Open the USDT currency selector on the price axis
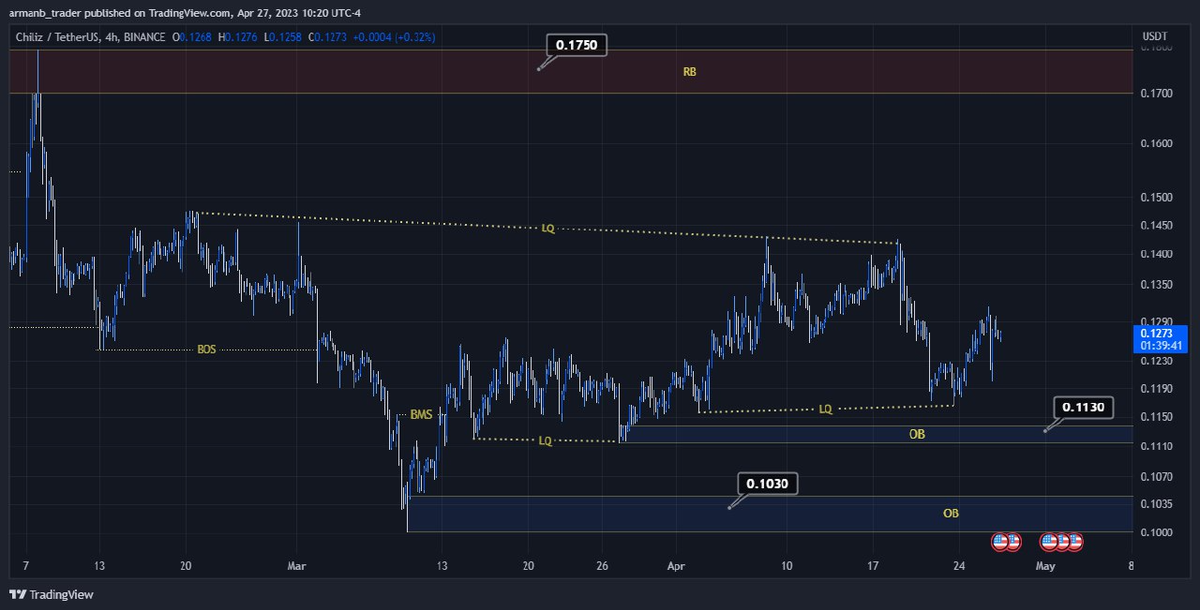The image size is (1200, 610). [1155, 36]
